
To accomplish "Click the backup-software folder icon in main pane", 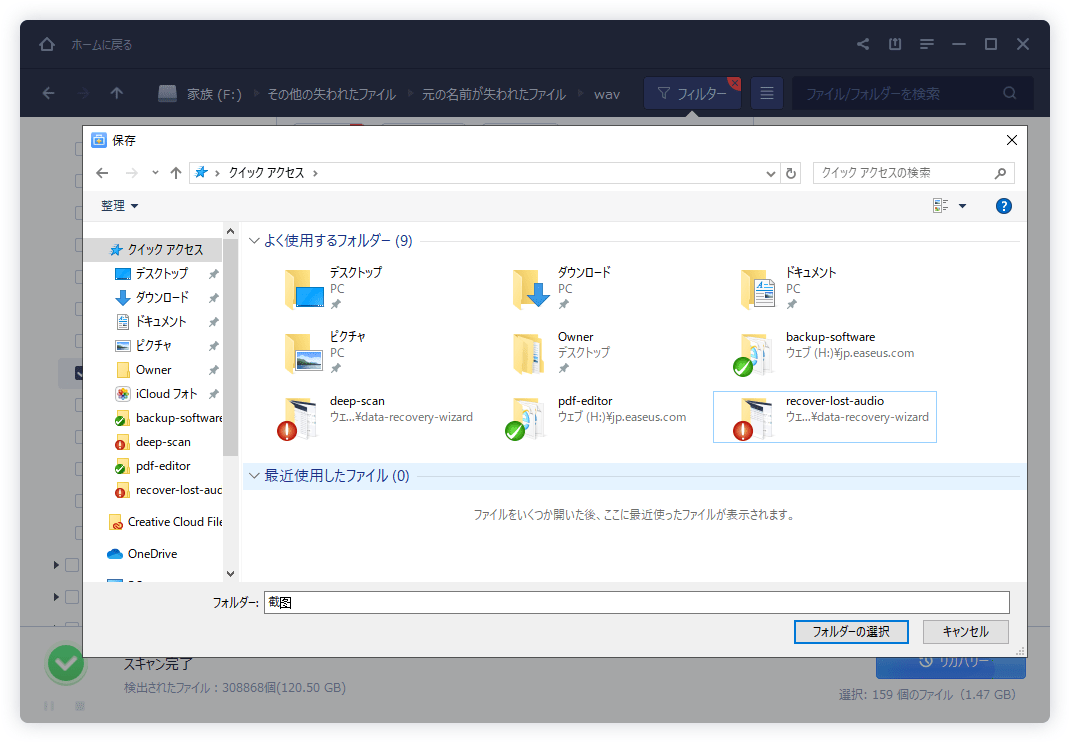I will (754, 353).
